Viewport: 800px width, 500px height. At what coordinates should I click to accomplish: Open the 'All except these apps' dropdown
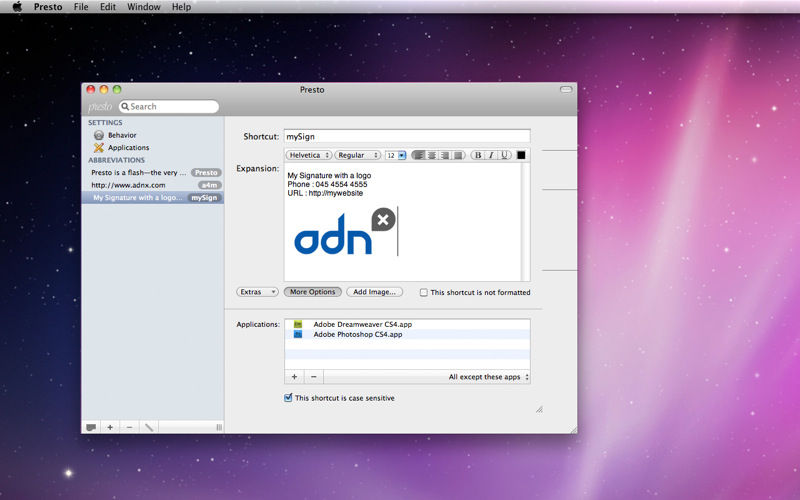point(489,377)
